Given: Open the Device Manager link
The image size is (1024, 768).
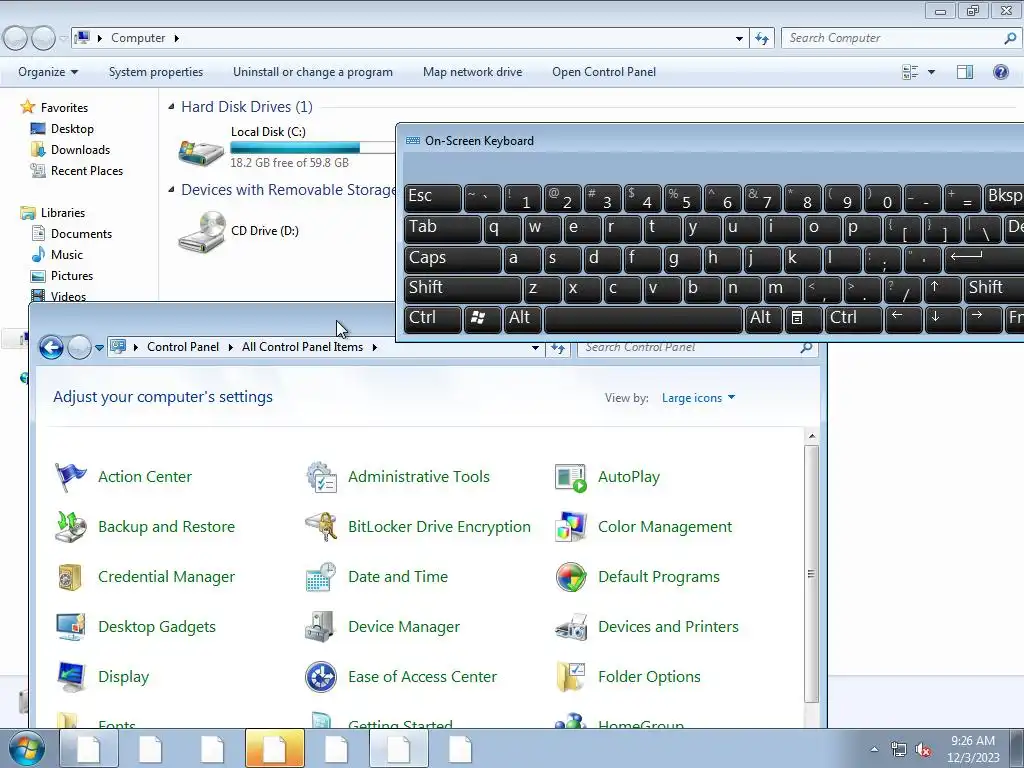Looking at the screenshot, I should [x=404, y=627].
